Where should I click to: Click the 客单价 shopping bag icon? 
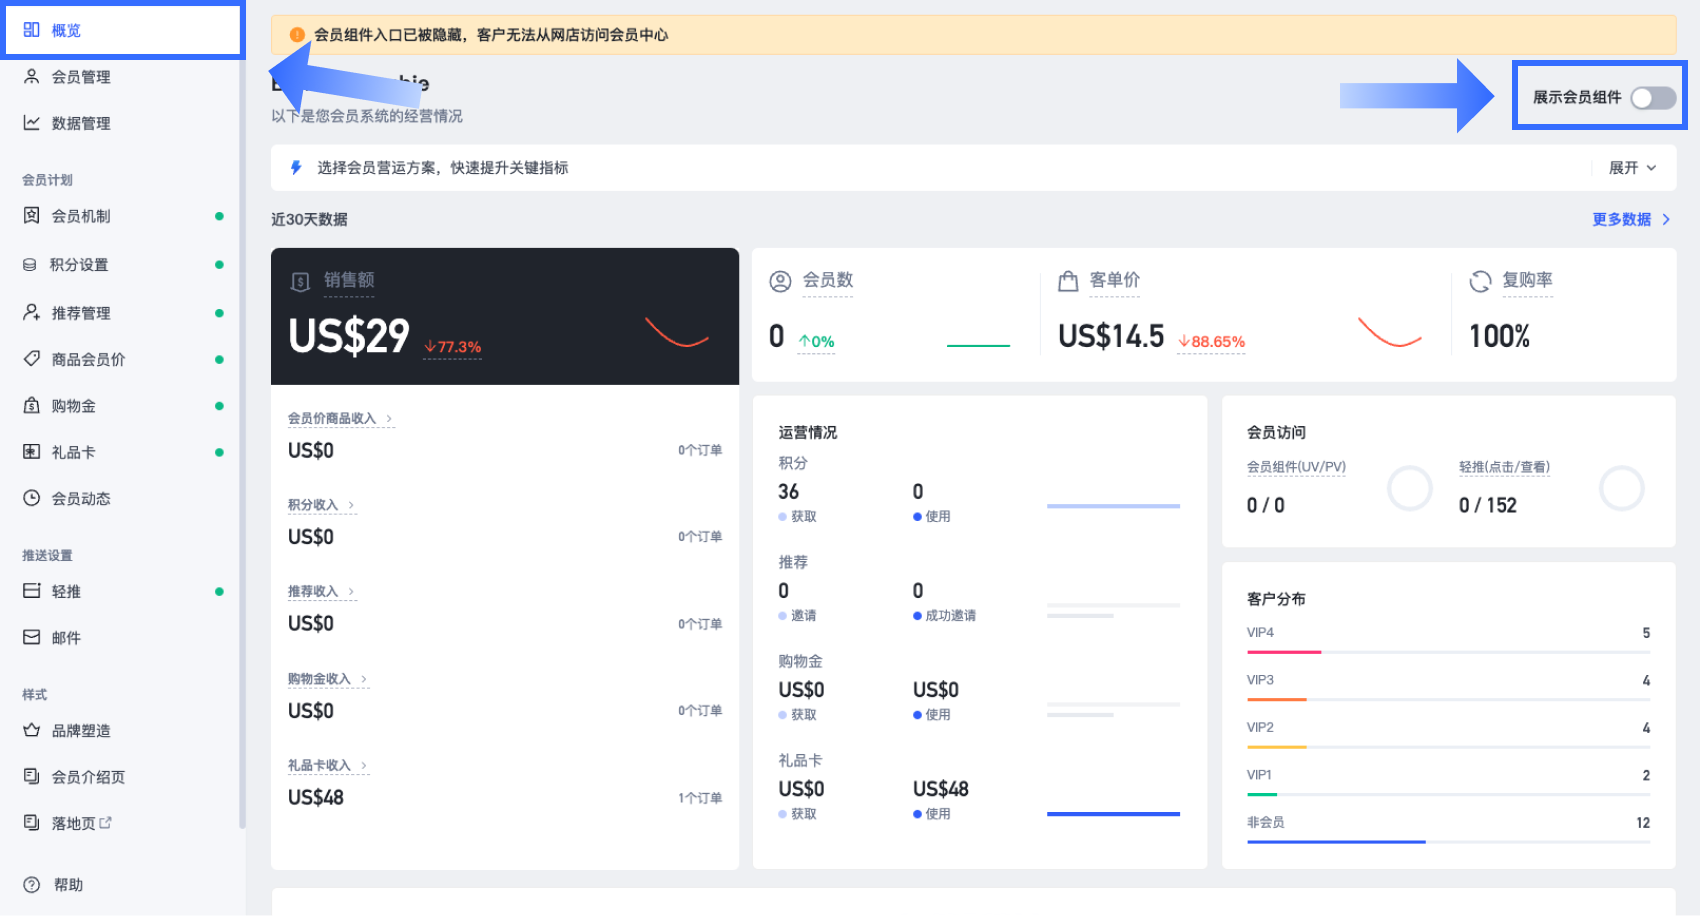click(1068, 282)
